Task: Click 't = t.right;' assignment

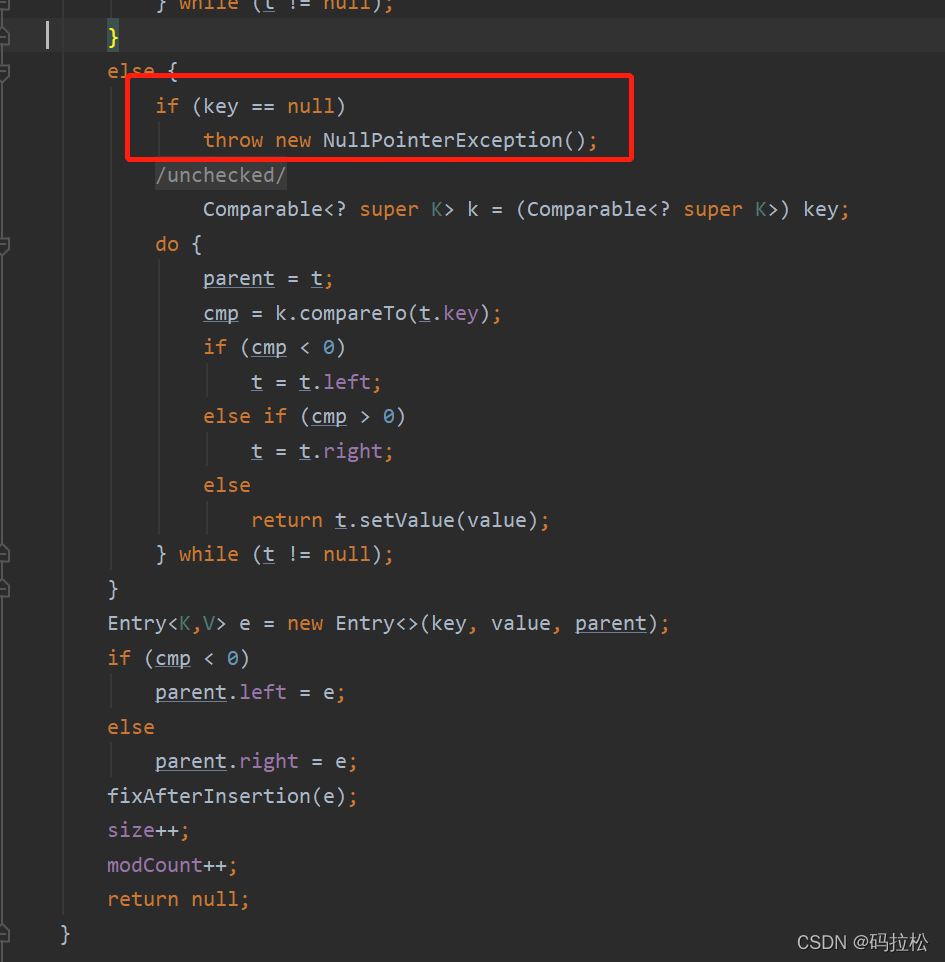Action: [x=322, y=452]
